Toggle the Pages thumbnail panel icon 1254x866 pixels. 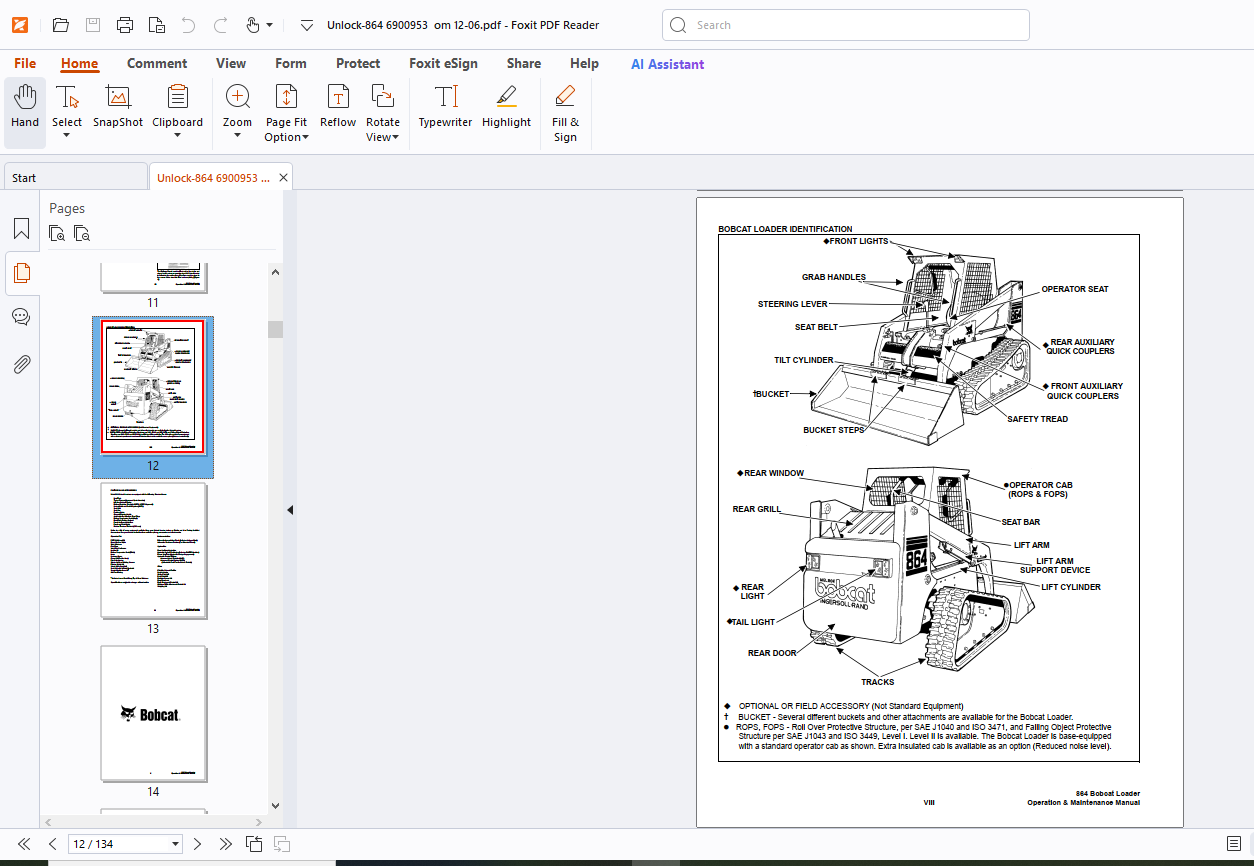(x=21, y=273)
